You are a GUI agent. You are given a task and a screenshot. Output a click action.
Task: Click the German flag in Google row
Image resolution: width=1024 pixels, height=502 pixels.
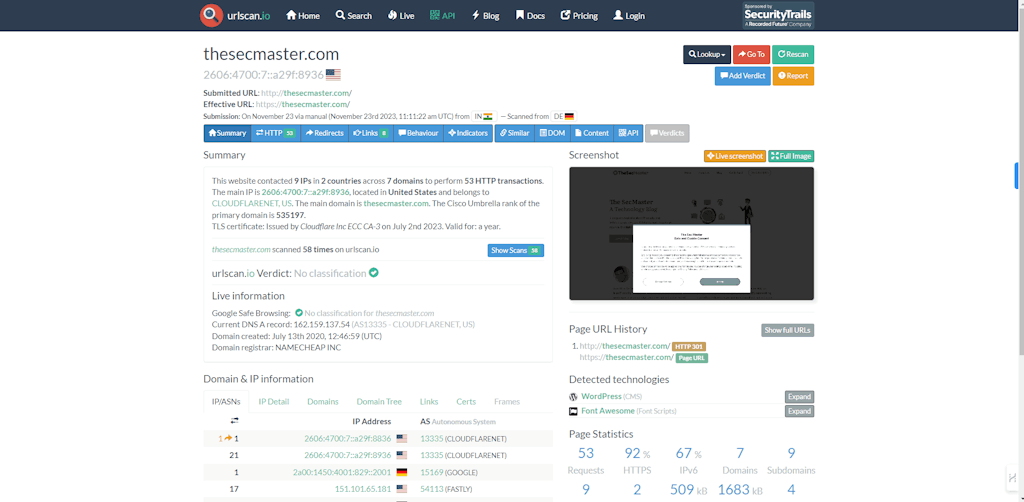[402, 472]
